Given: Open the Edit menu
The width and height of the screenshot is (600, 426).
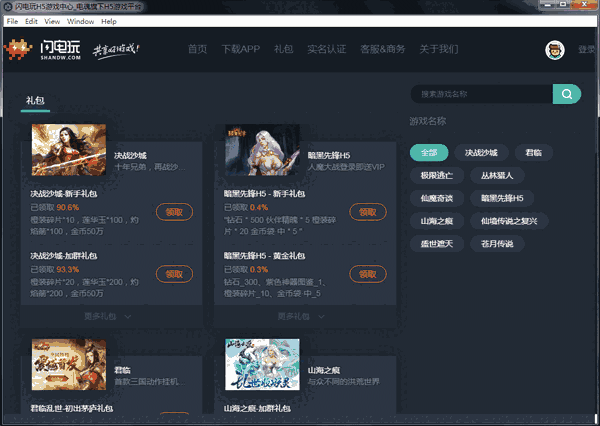Looking at the screenshot, I should tap(31, 21).
